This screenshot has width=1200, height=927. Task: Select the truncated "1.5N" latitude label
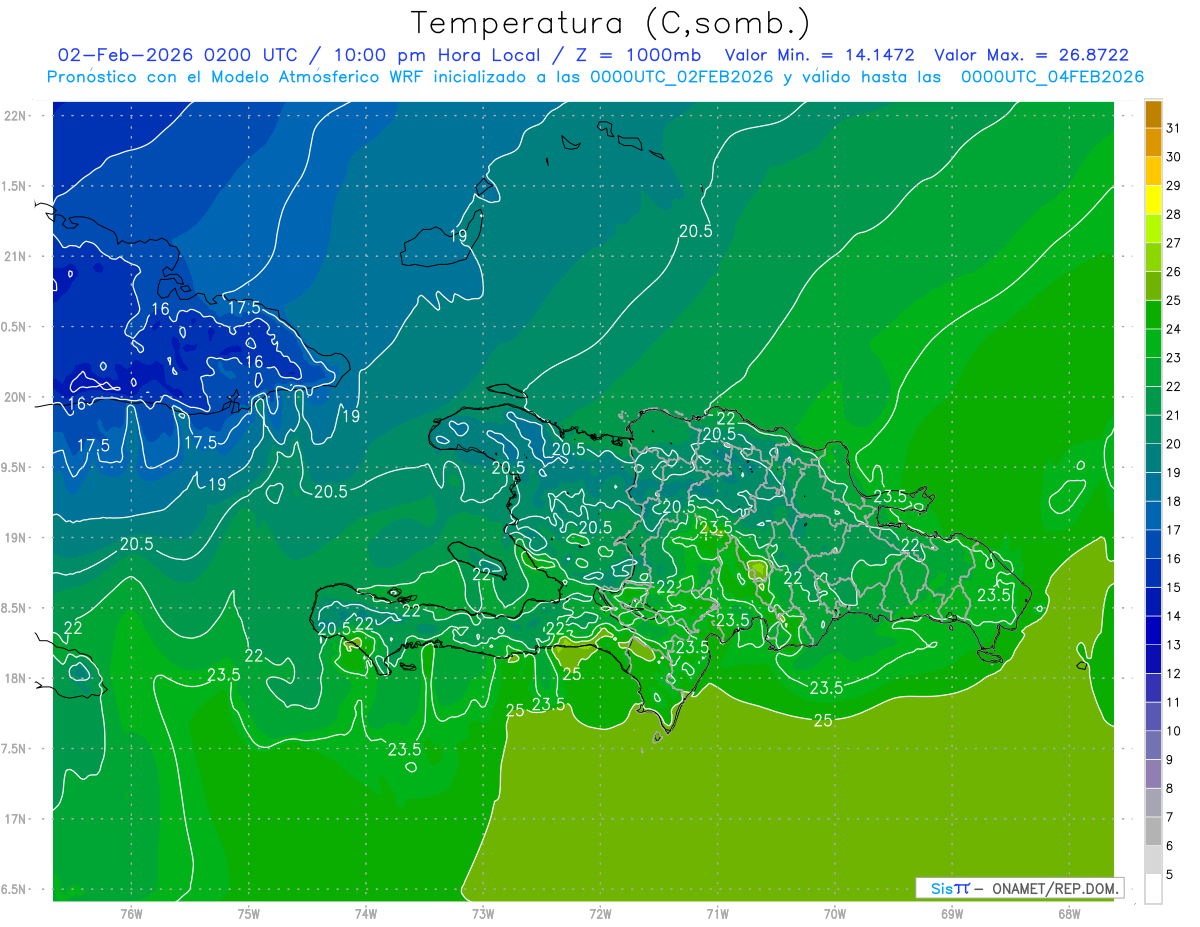click(15, 186)
